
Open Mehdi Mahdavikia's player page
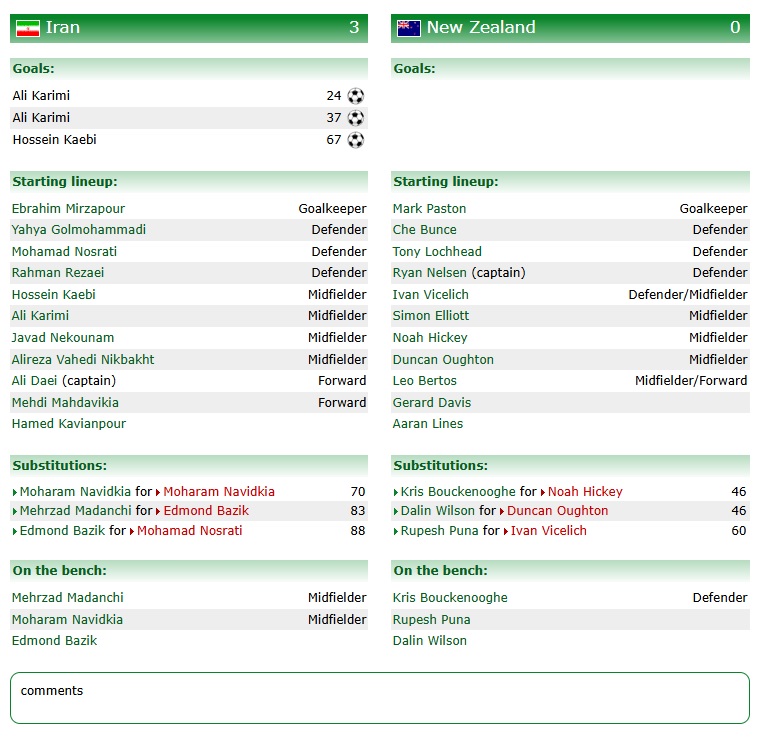pos(65,403)
